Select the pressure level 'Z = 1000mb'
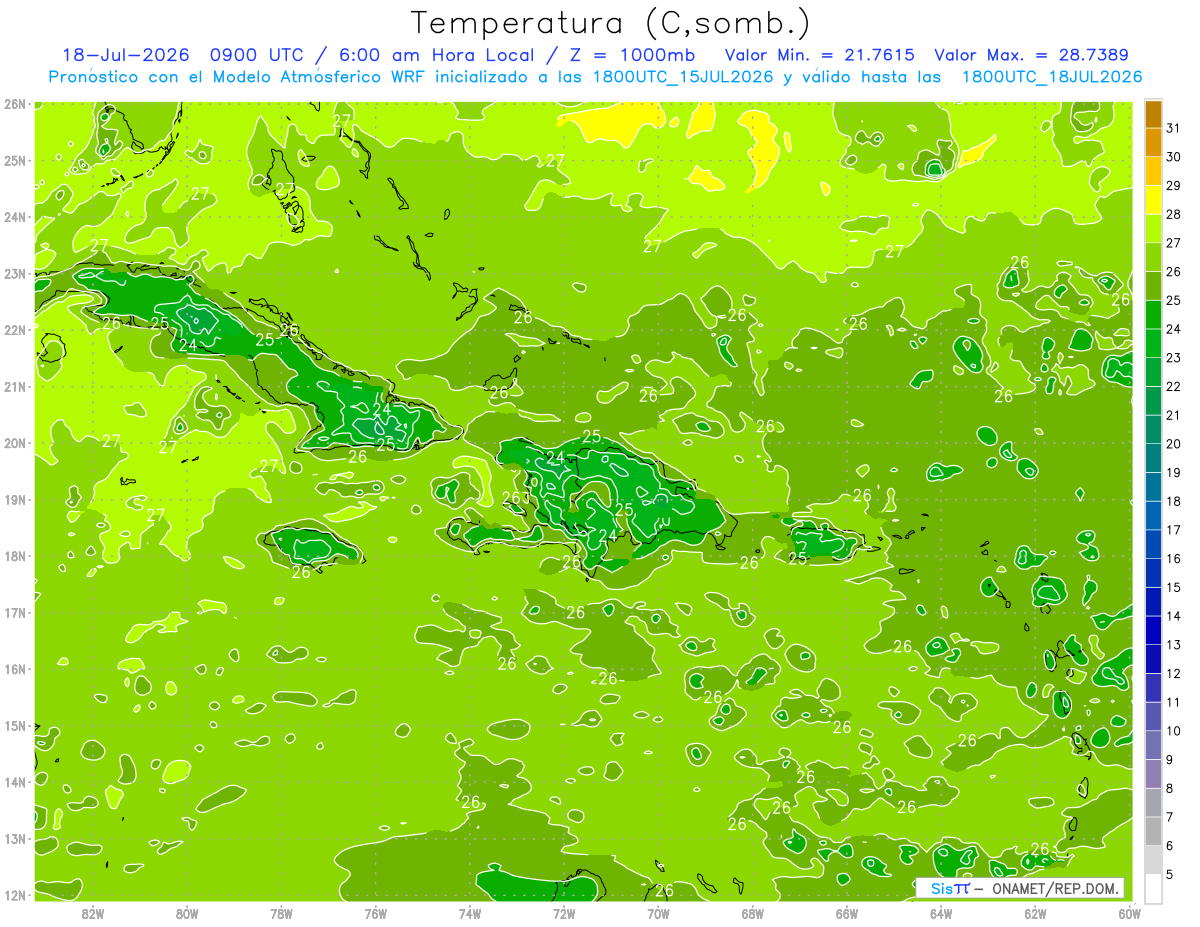 (x=632, y=55)
